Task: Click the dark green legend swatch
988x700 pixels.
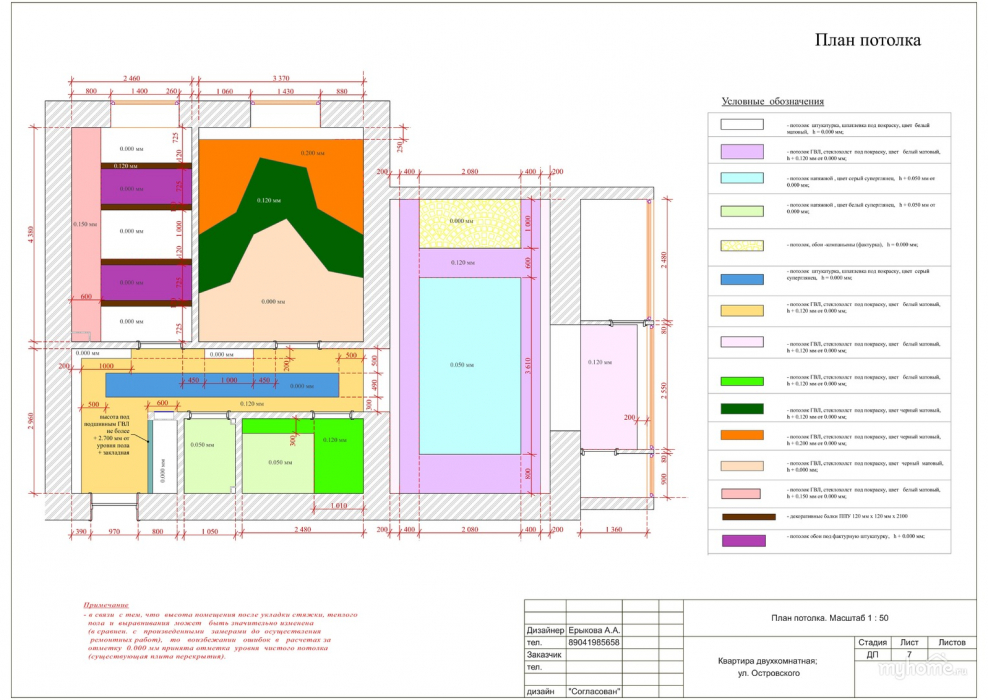Action: (741, 409)
